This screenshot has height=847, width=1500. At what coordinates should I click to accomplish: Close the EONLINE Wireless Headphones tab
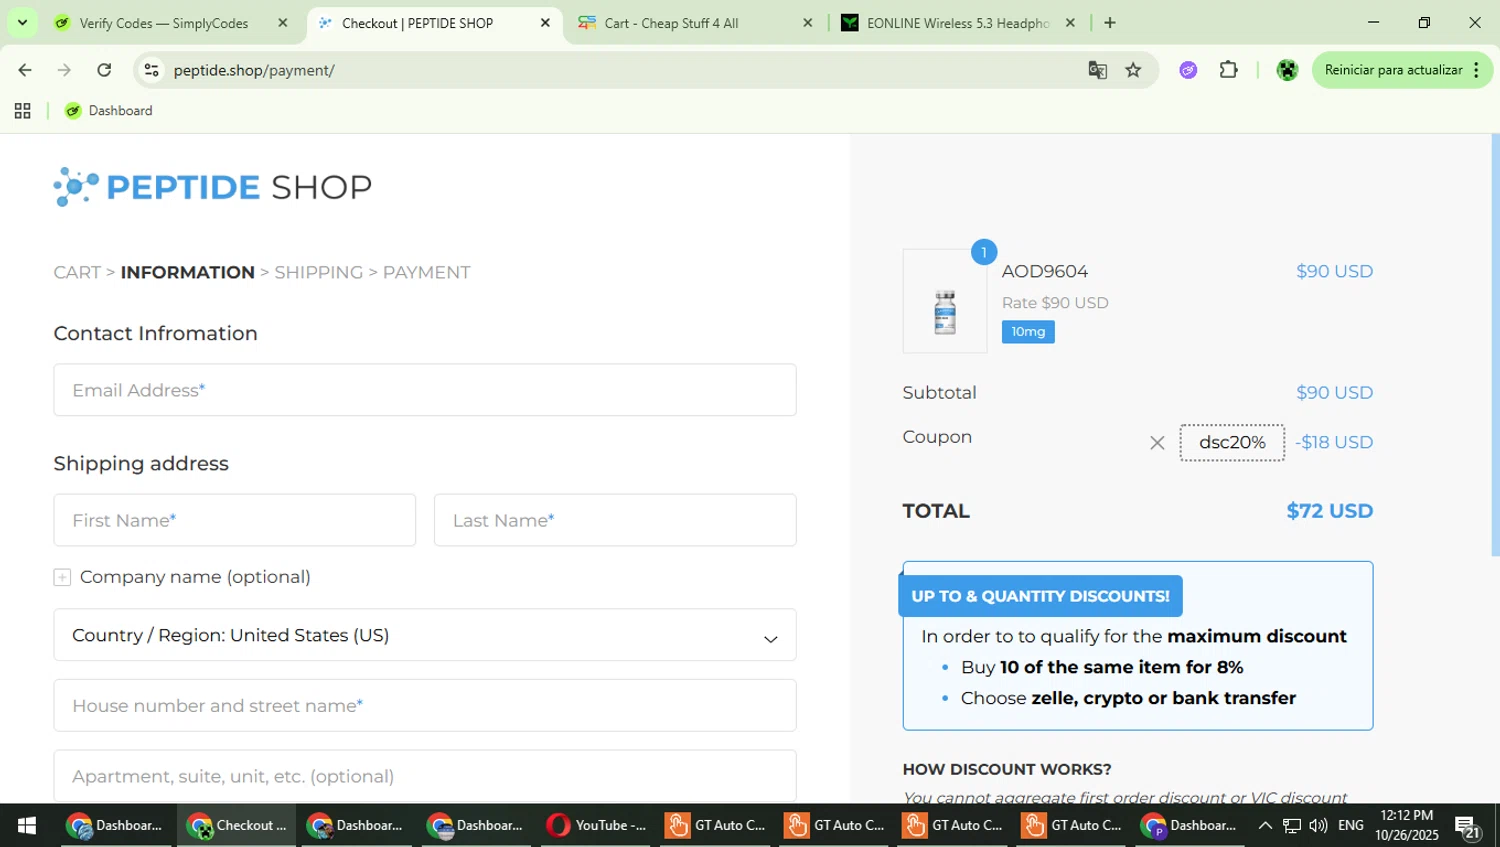(1070, 23)
